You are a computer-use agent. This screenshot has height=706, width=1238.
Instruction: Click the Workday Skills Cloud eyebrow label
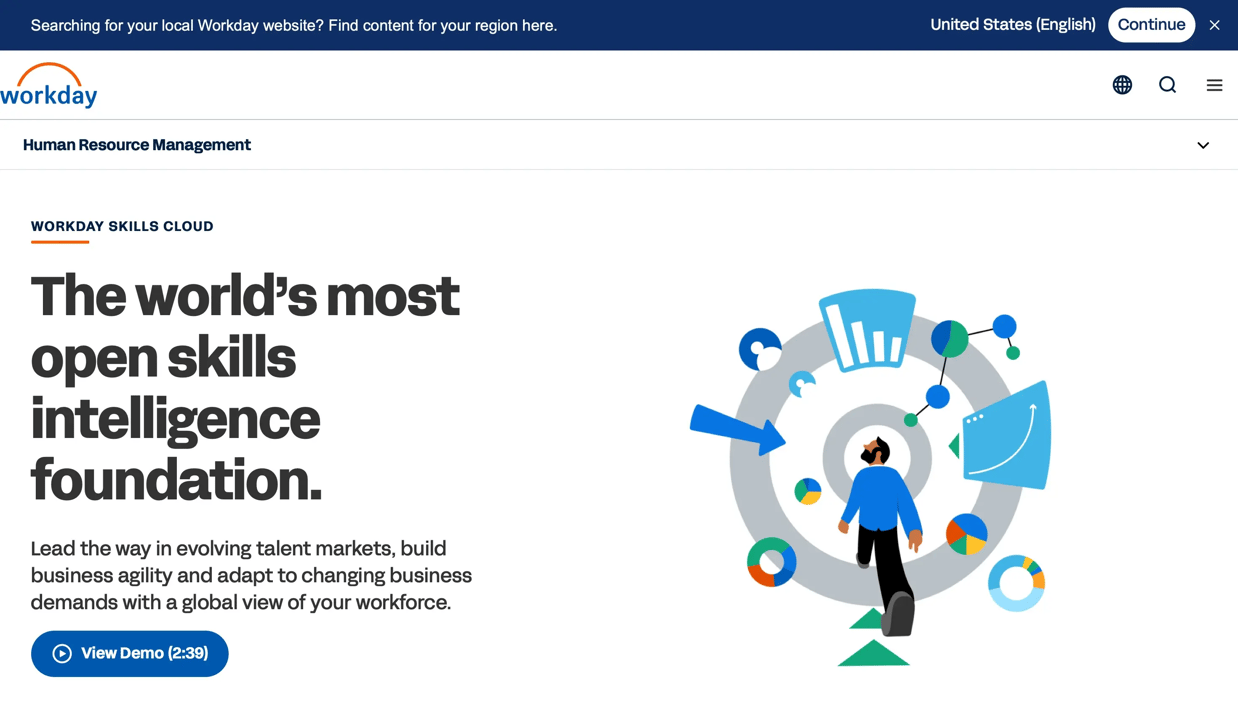[122, 226]
